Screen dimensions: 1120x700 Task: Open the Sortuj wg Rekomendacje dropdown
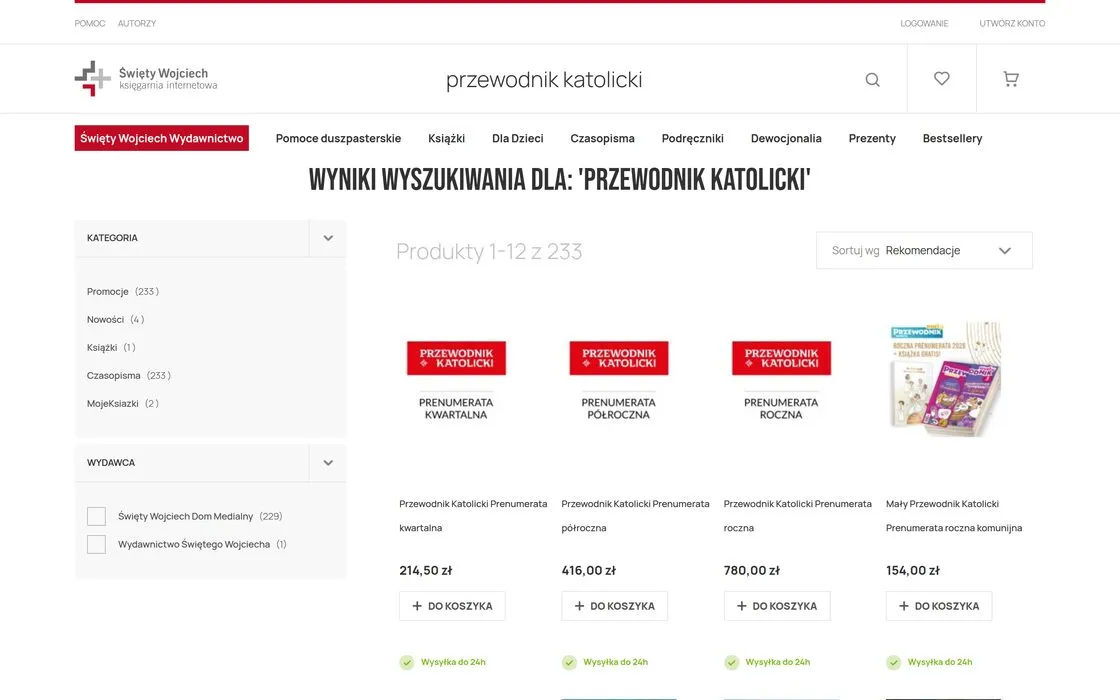[924, 251]
